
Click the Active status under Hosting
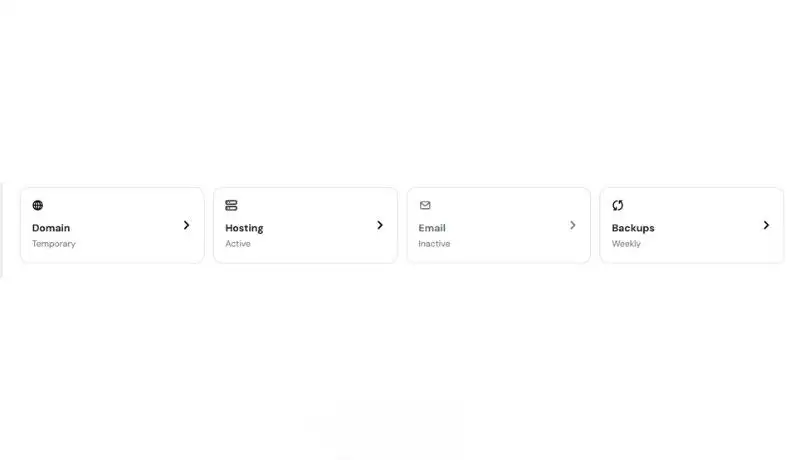click(238, 244)
